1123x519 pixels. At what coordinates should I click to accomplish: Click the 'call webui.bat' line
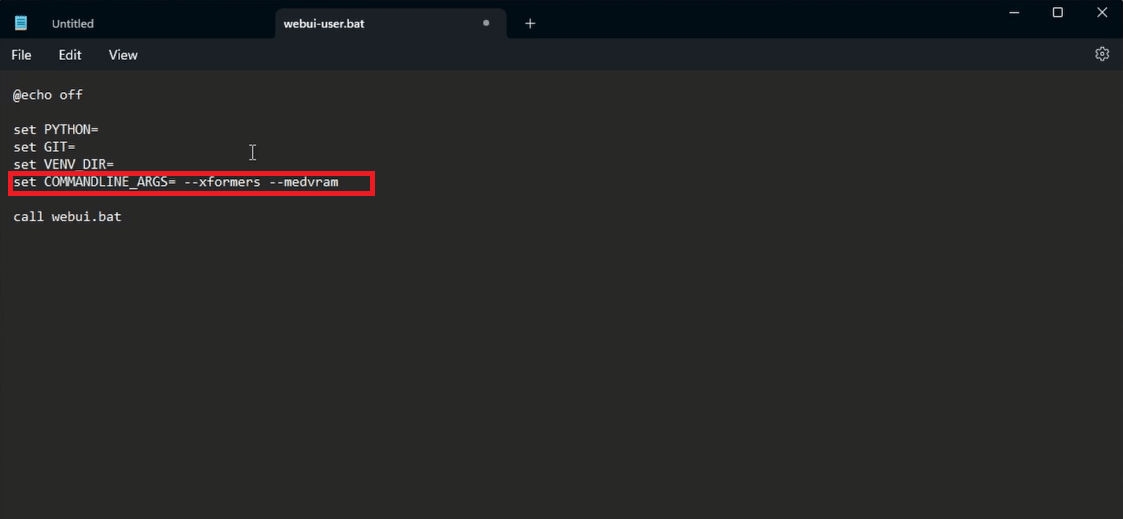click(x=67, y=216)
